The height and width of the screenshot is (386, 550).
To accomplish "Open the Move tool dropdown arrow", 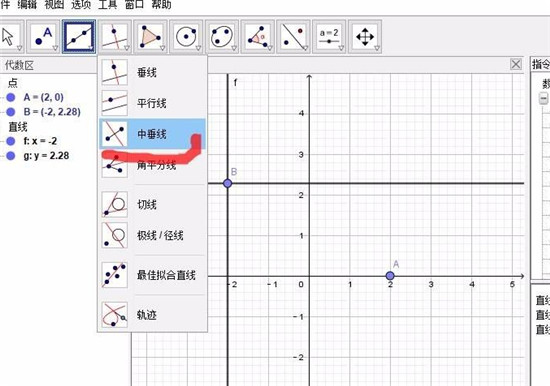I will pyautogui.click(x=20, y=48).
